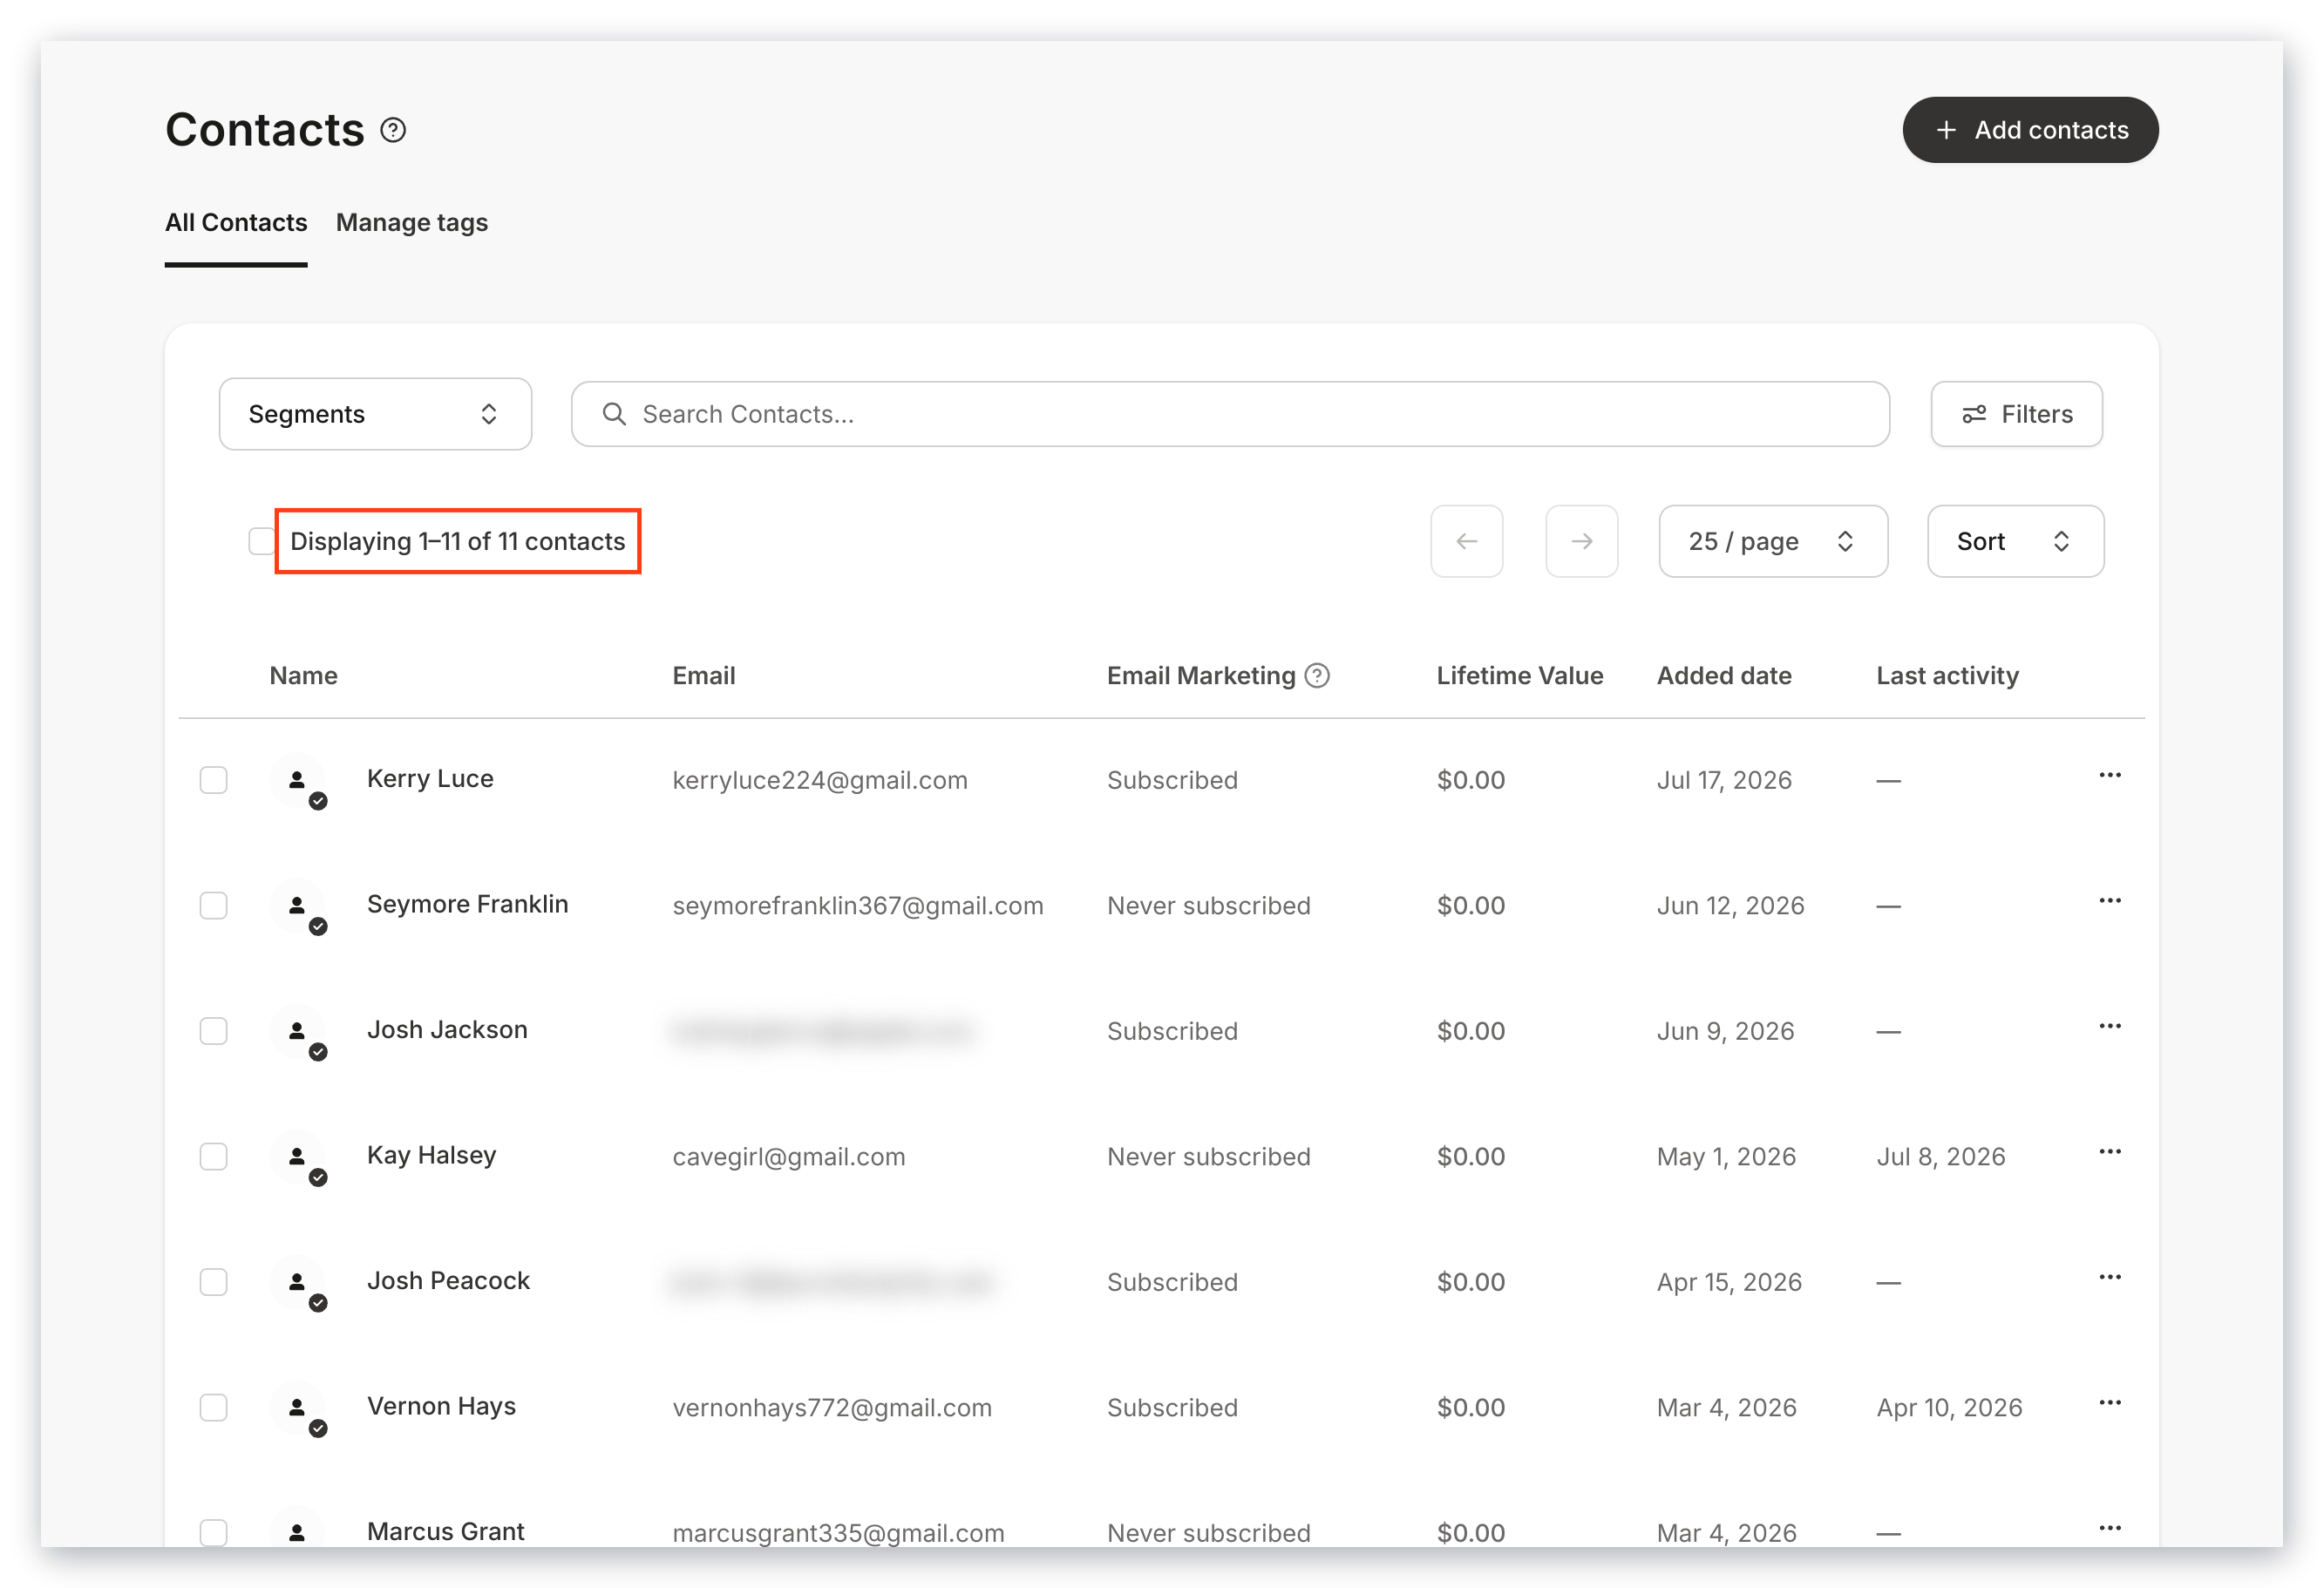Open more options for Kerry Luce
This screenshot has height=1588, width=2324.
point(2110,776)
